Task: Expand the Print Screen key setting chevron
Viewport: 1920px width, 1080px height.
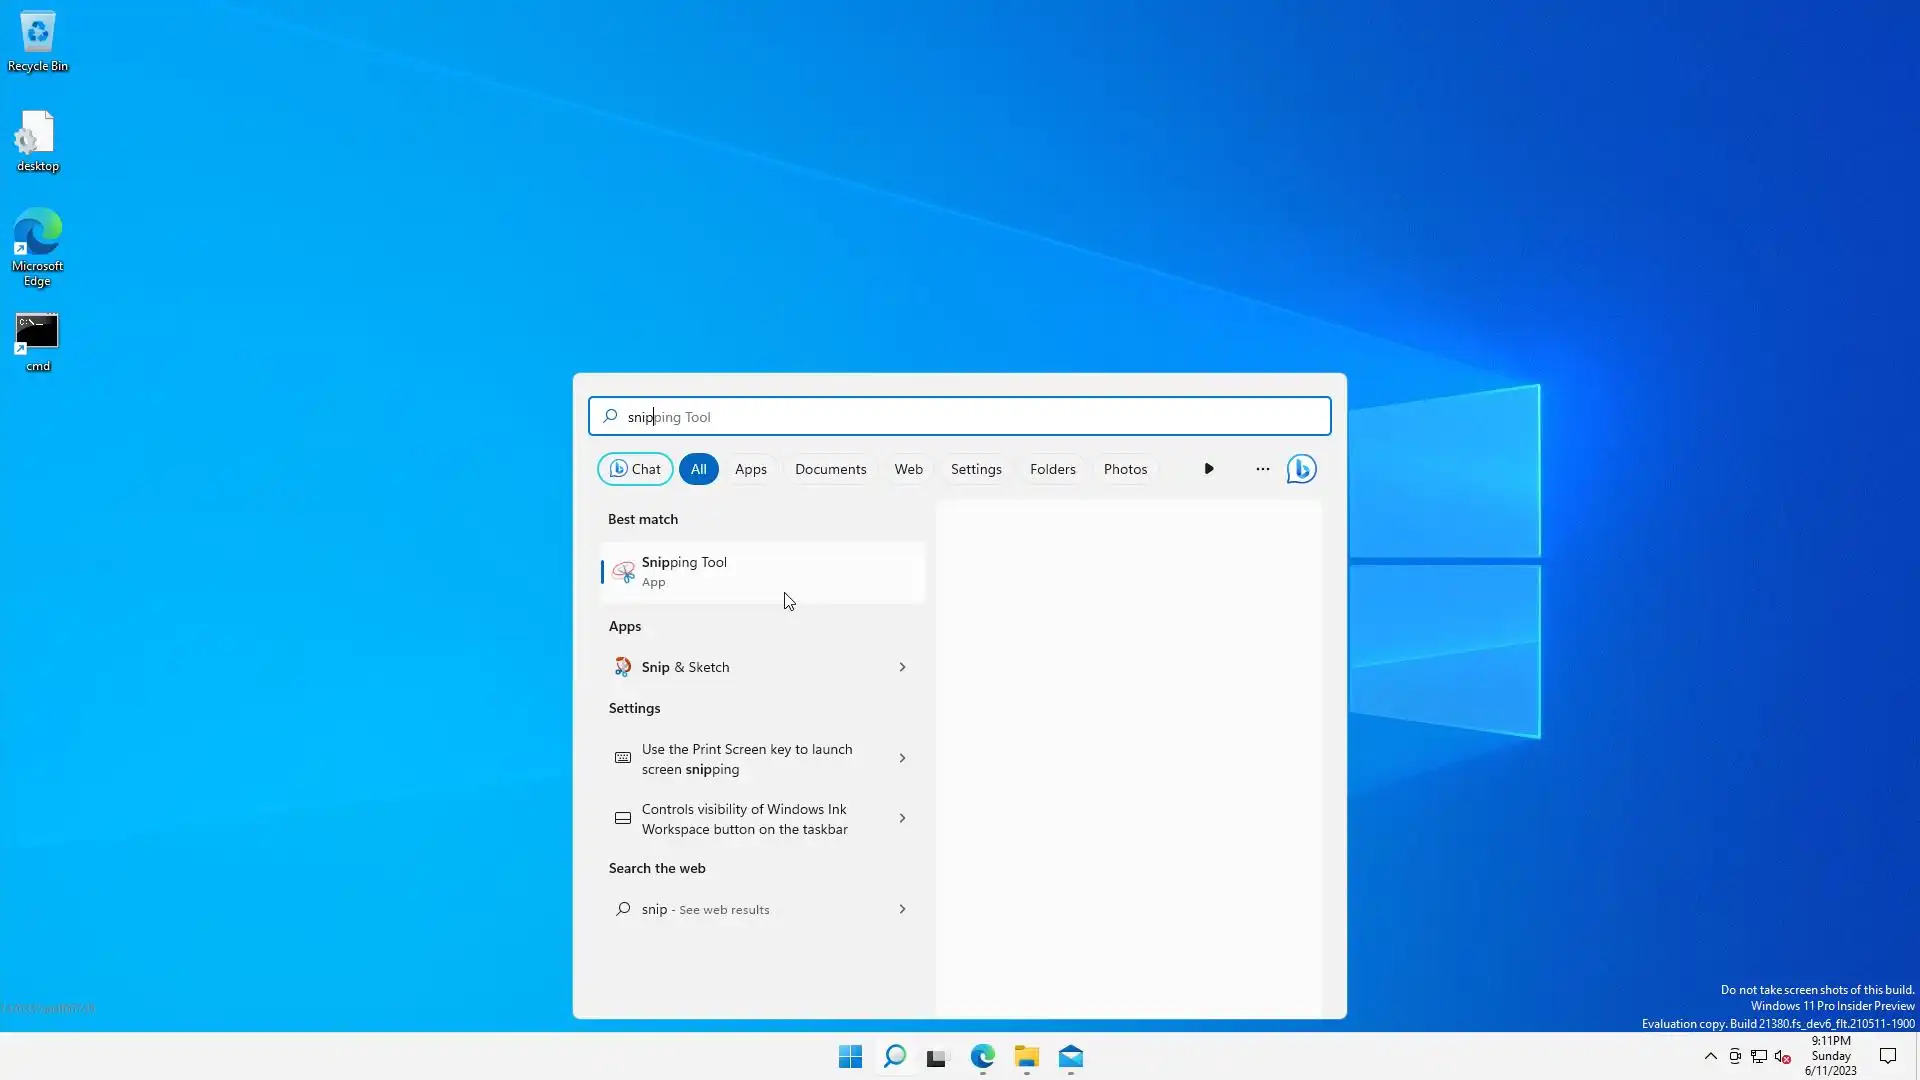Action: (x=902, y=758)
